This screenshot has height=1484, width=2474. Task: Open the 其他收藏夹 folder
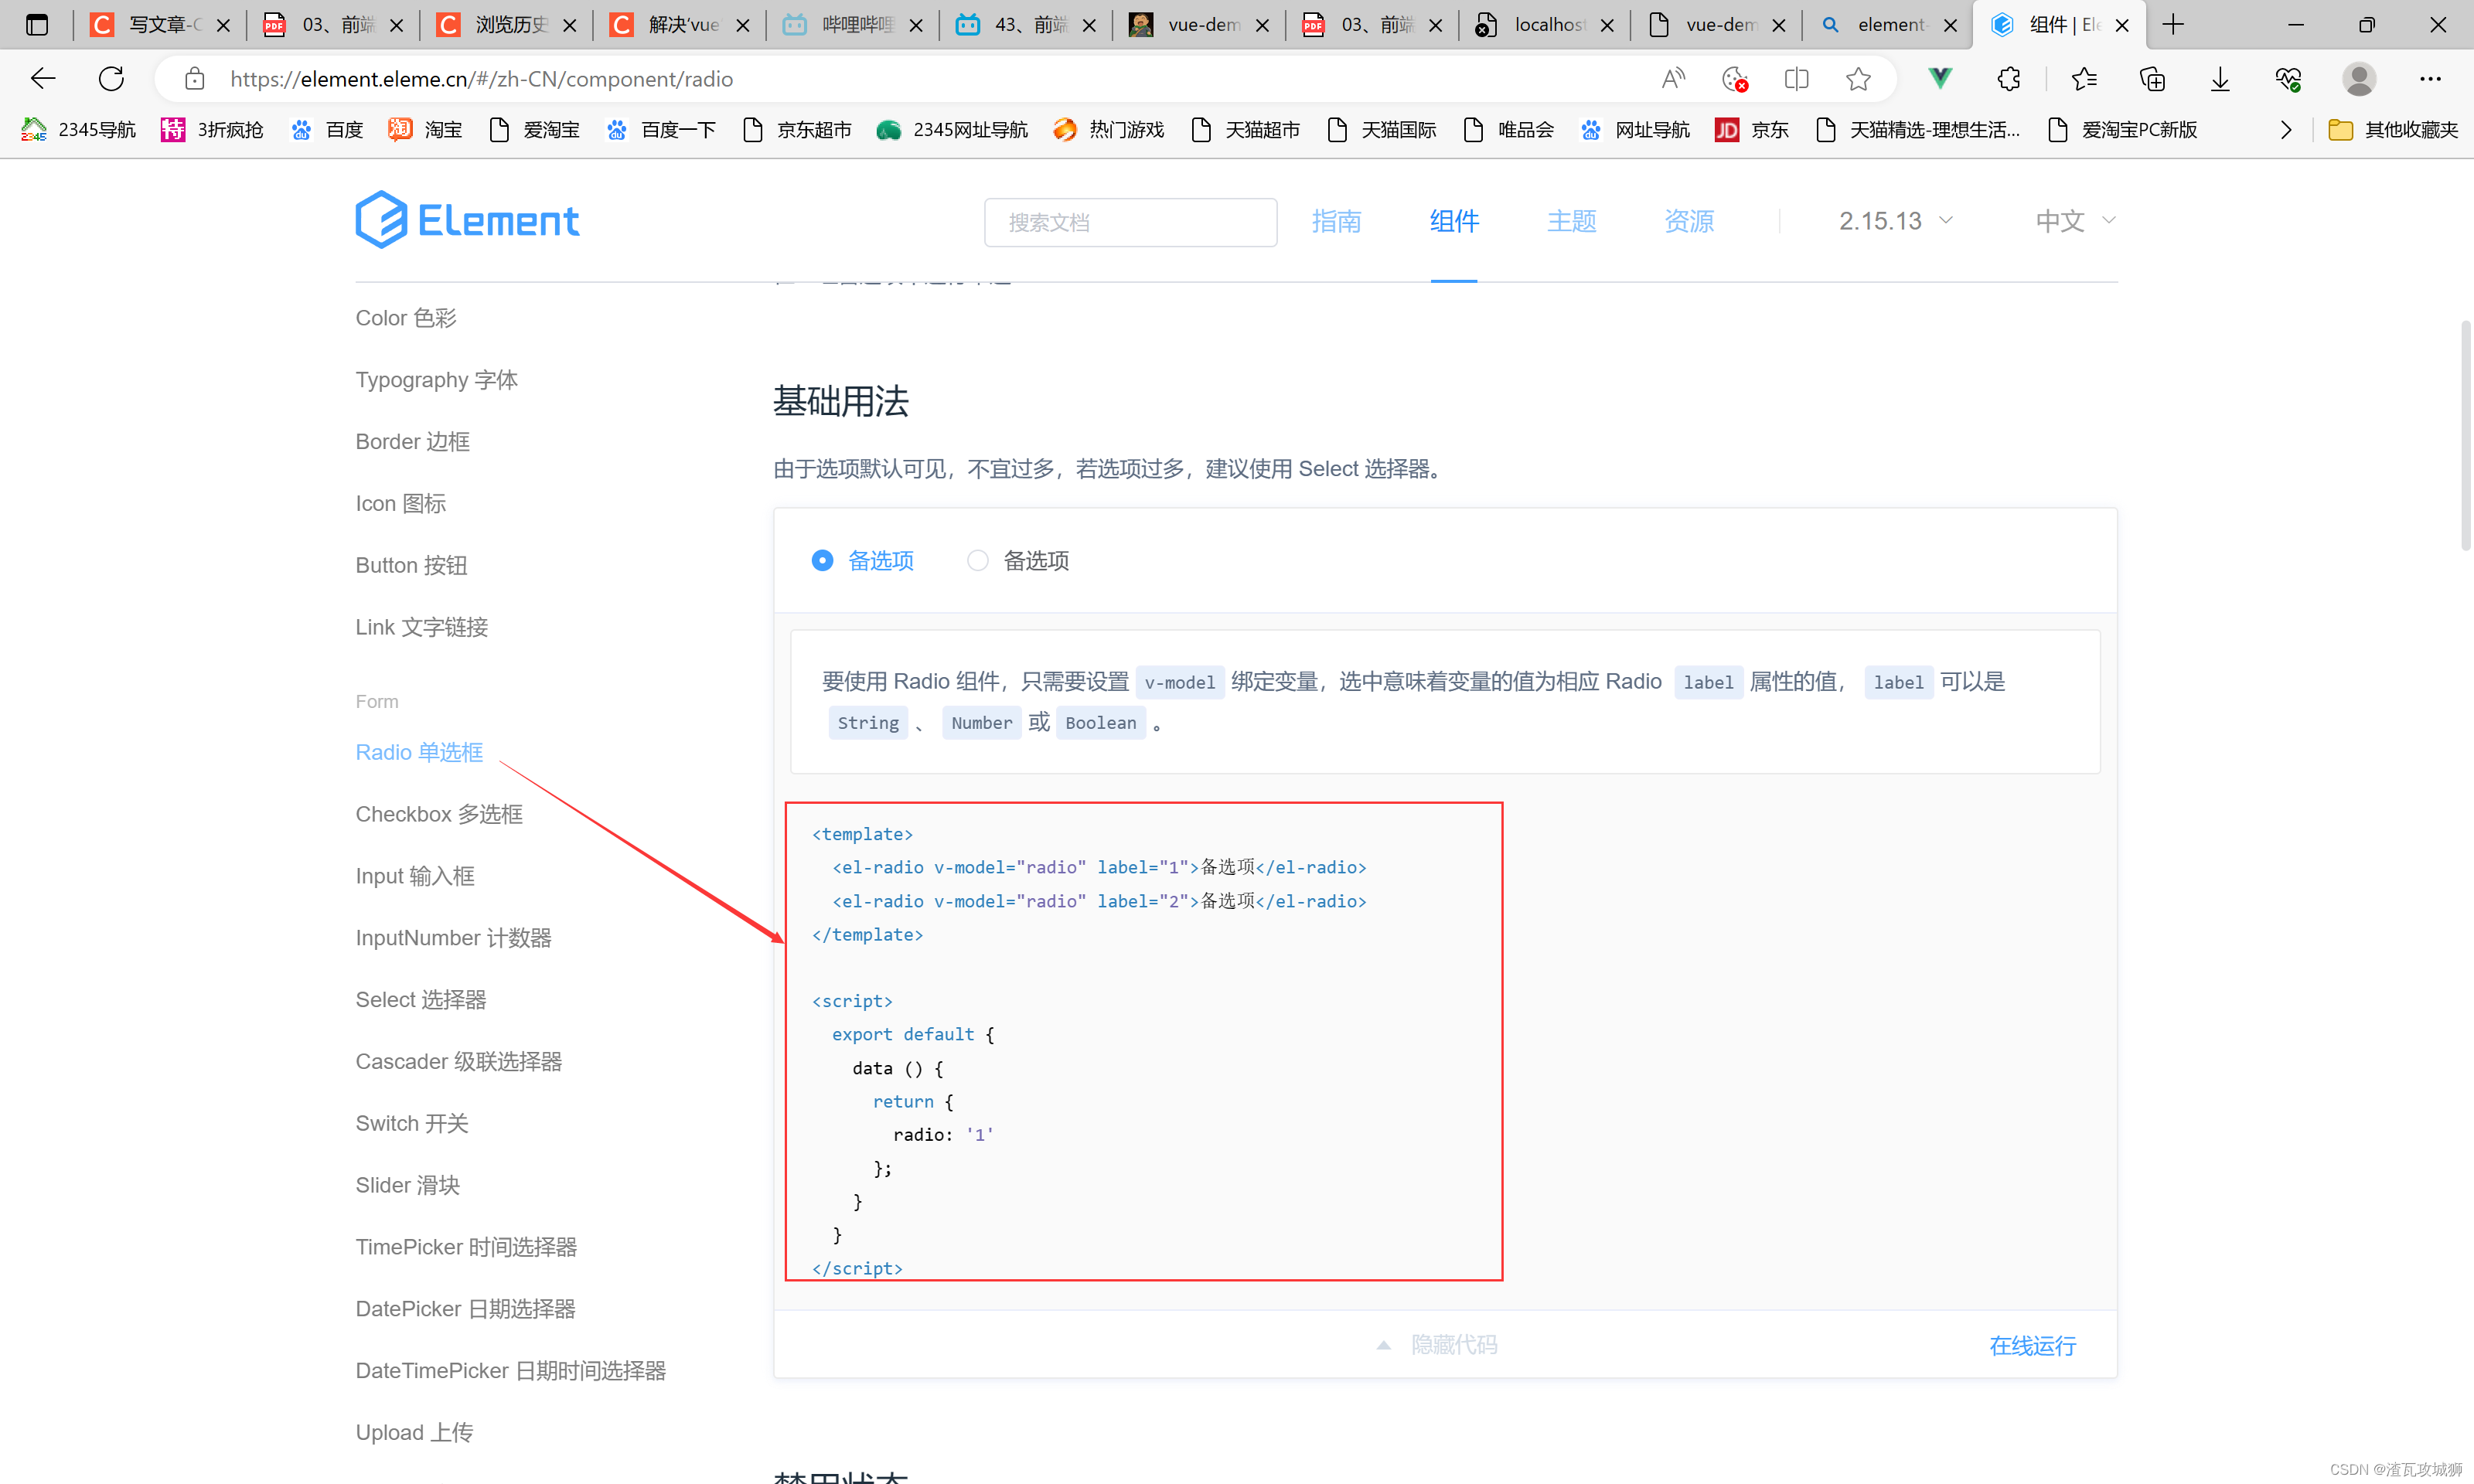coord(2393,130)
